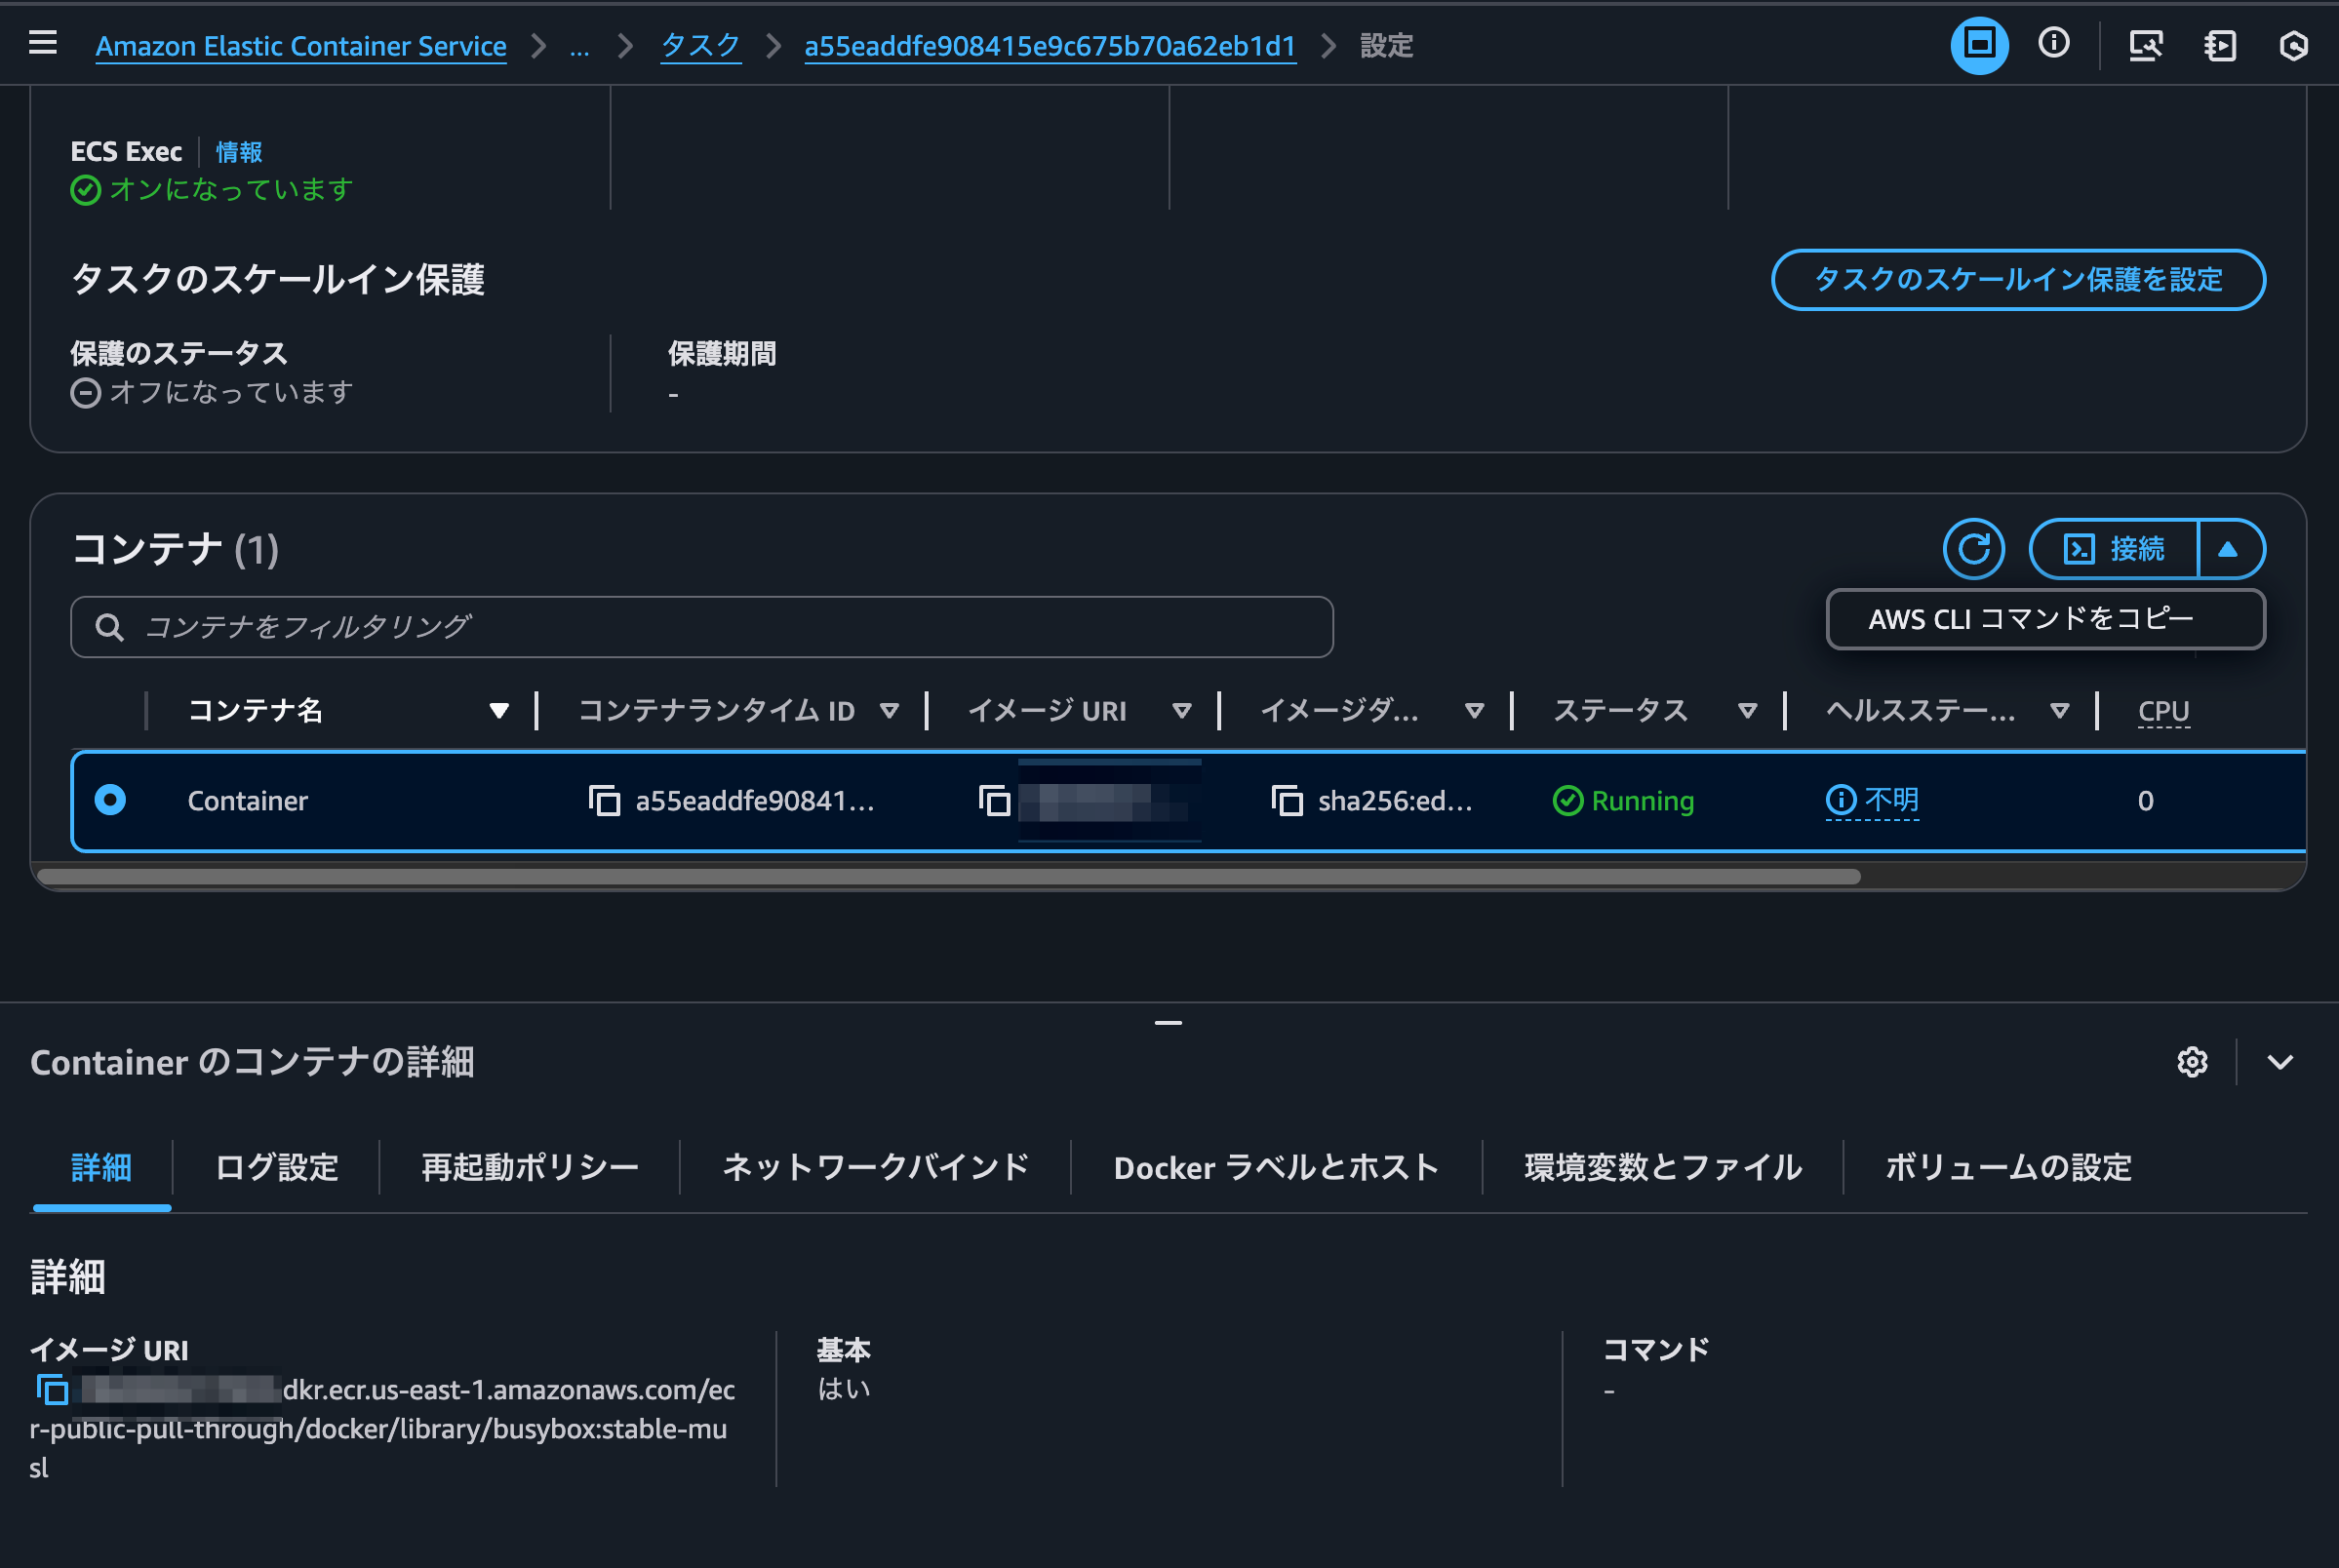2339x1568 pixels.
Task: Sort by コンテナランタイム ID column
Action: pos(889,711)
